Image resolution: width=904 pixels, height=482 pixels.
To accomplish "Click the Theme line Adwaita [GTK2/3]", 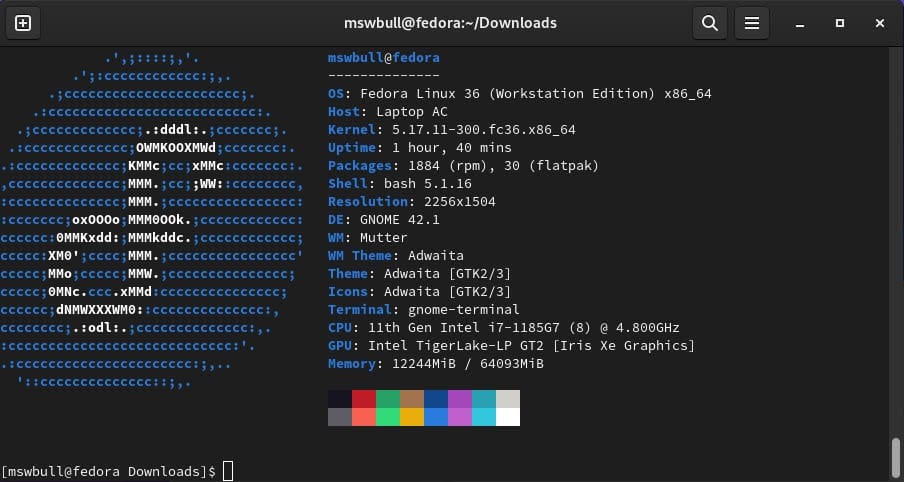I will point(419,274).
